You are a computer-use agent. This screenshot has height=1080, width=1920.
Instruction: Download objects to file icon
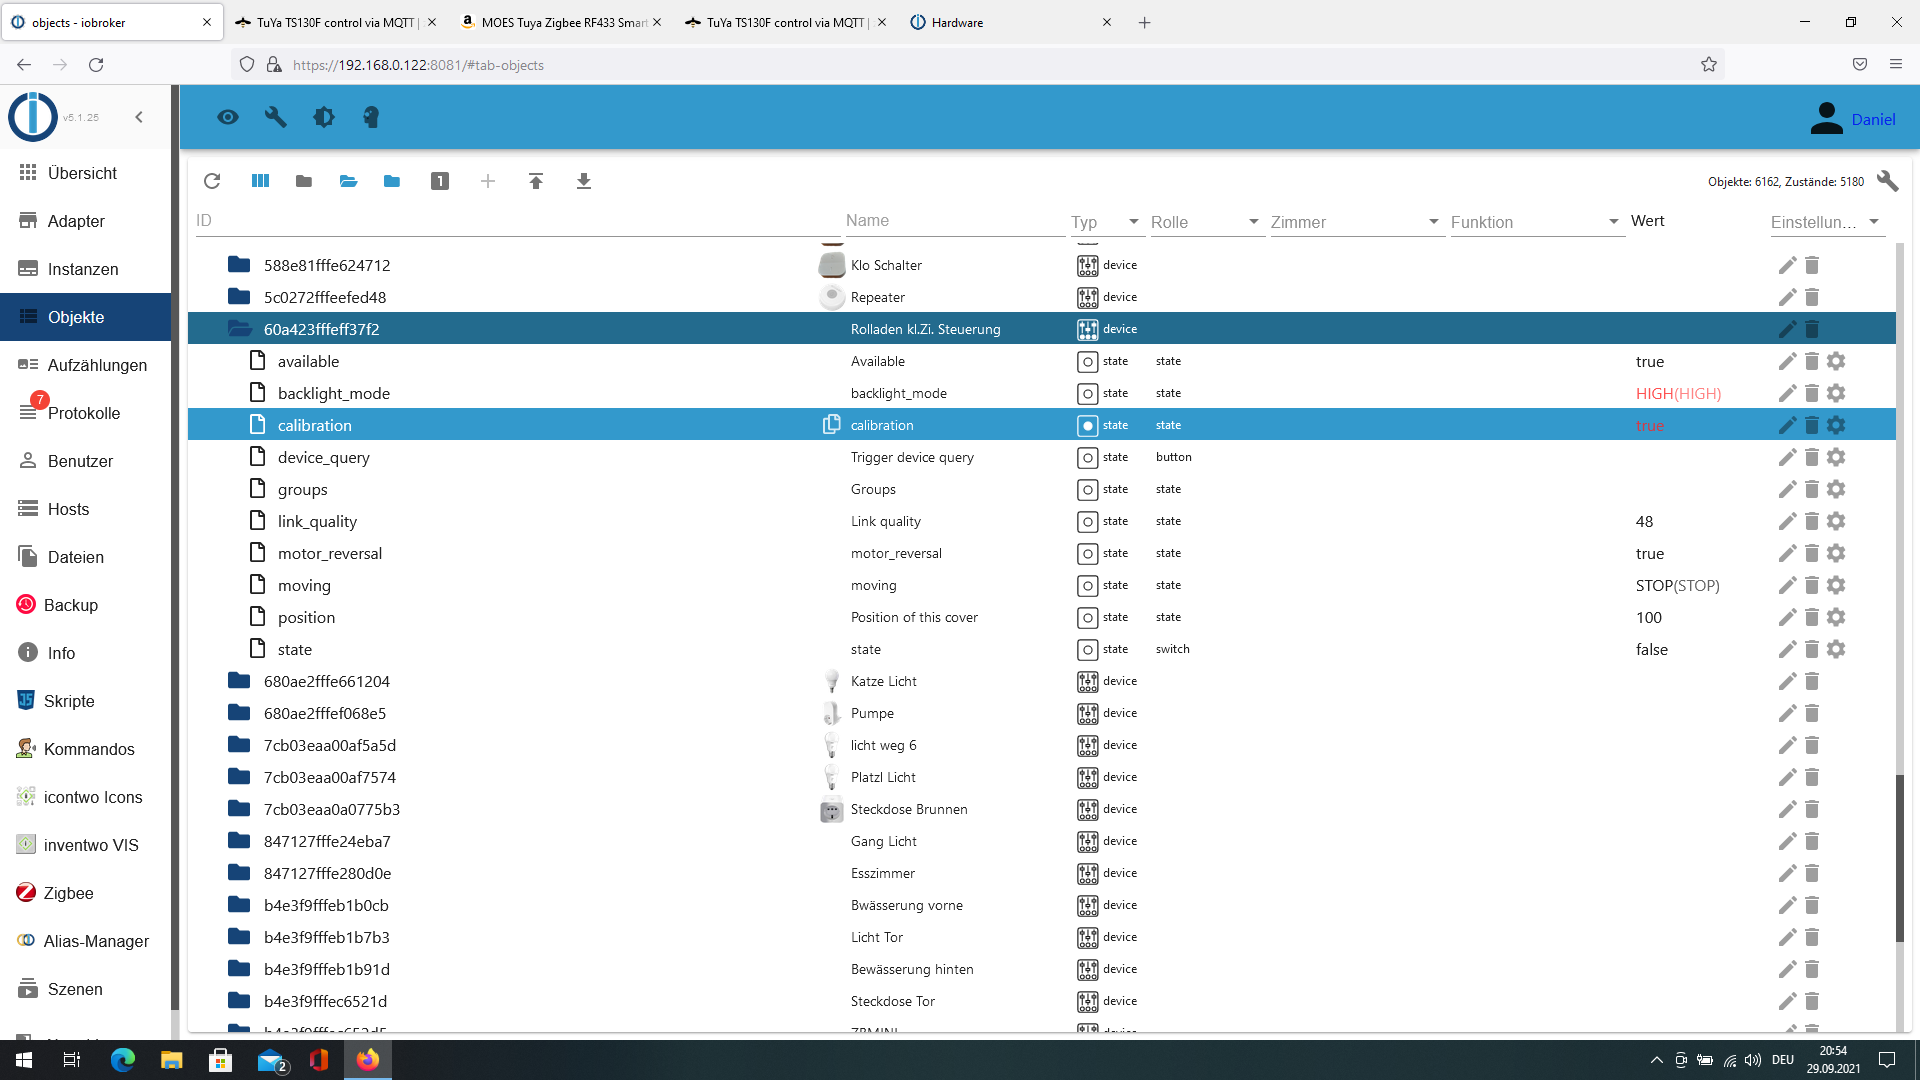point(584,181)
